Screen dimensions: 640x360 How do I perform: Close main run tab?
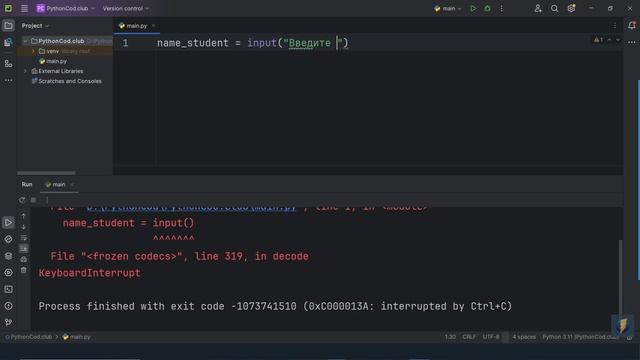[72, 184]
